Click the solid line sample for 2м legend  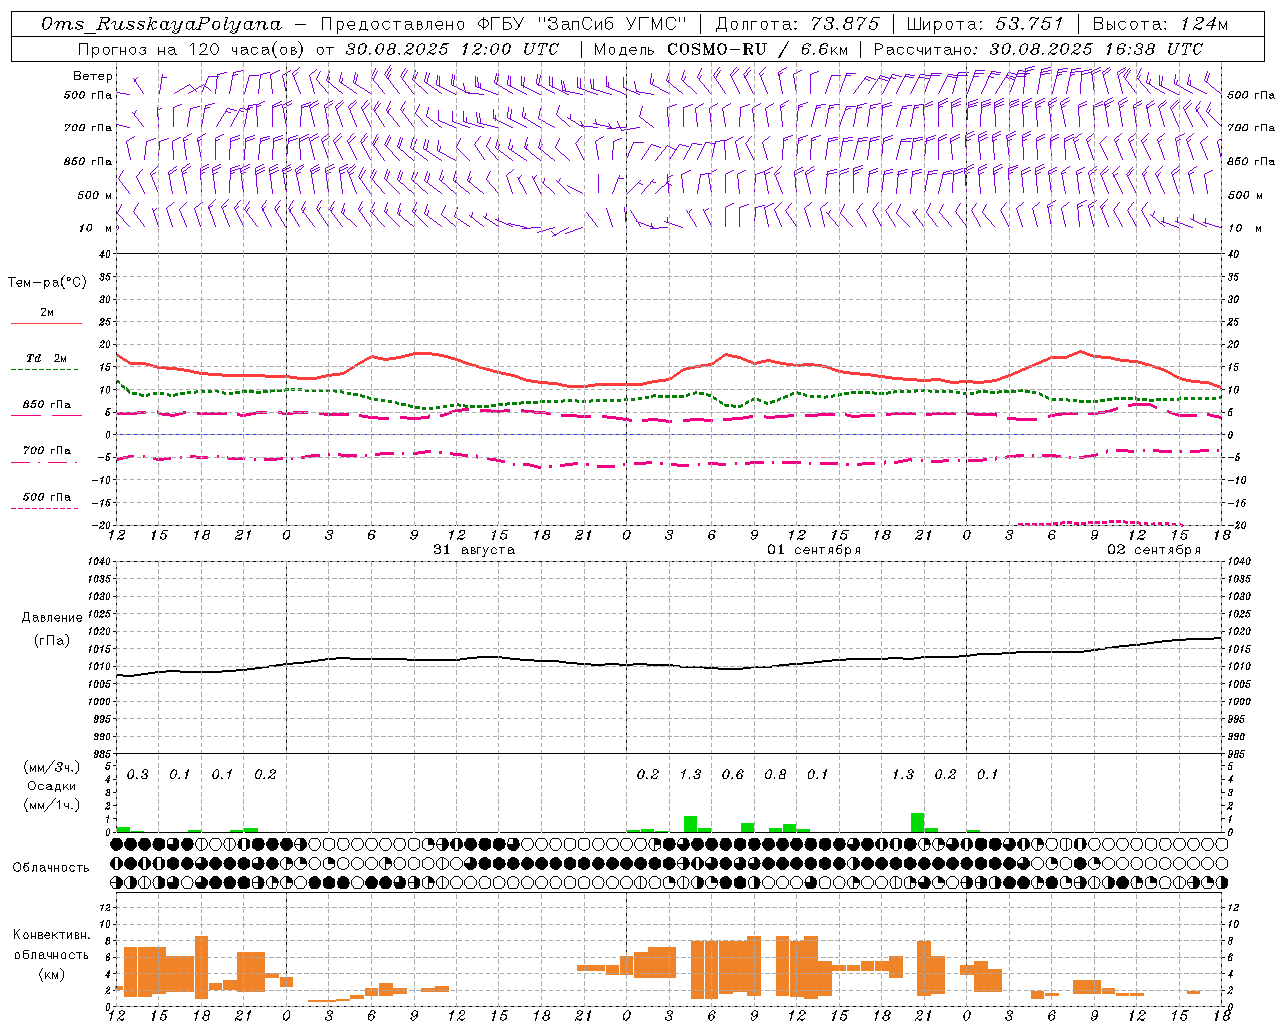coord(46,323)
